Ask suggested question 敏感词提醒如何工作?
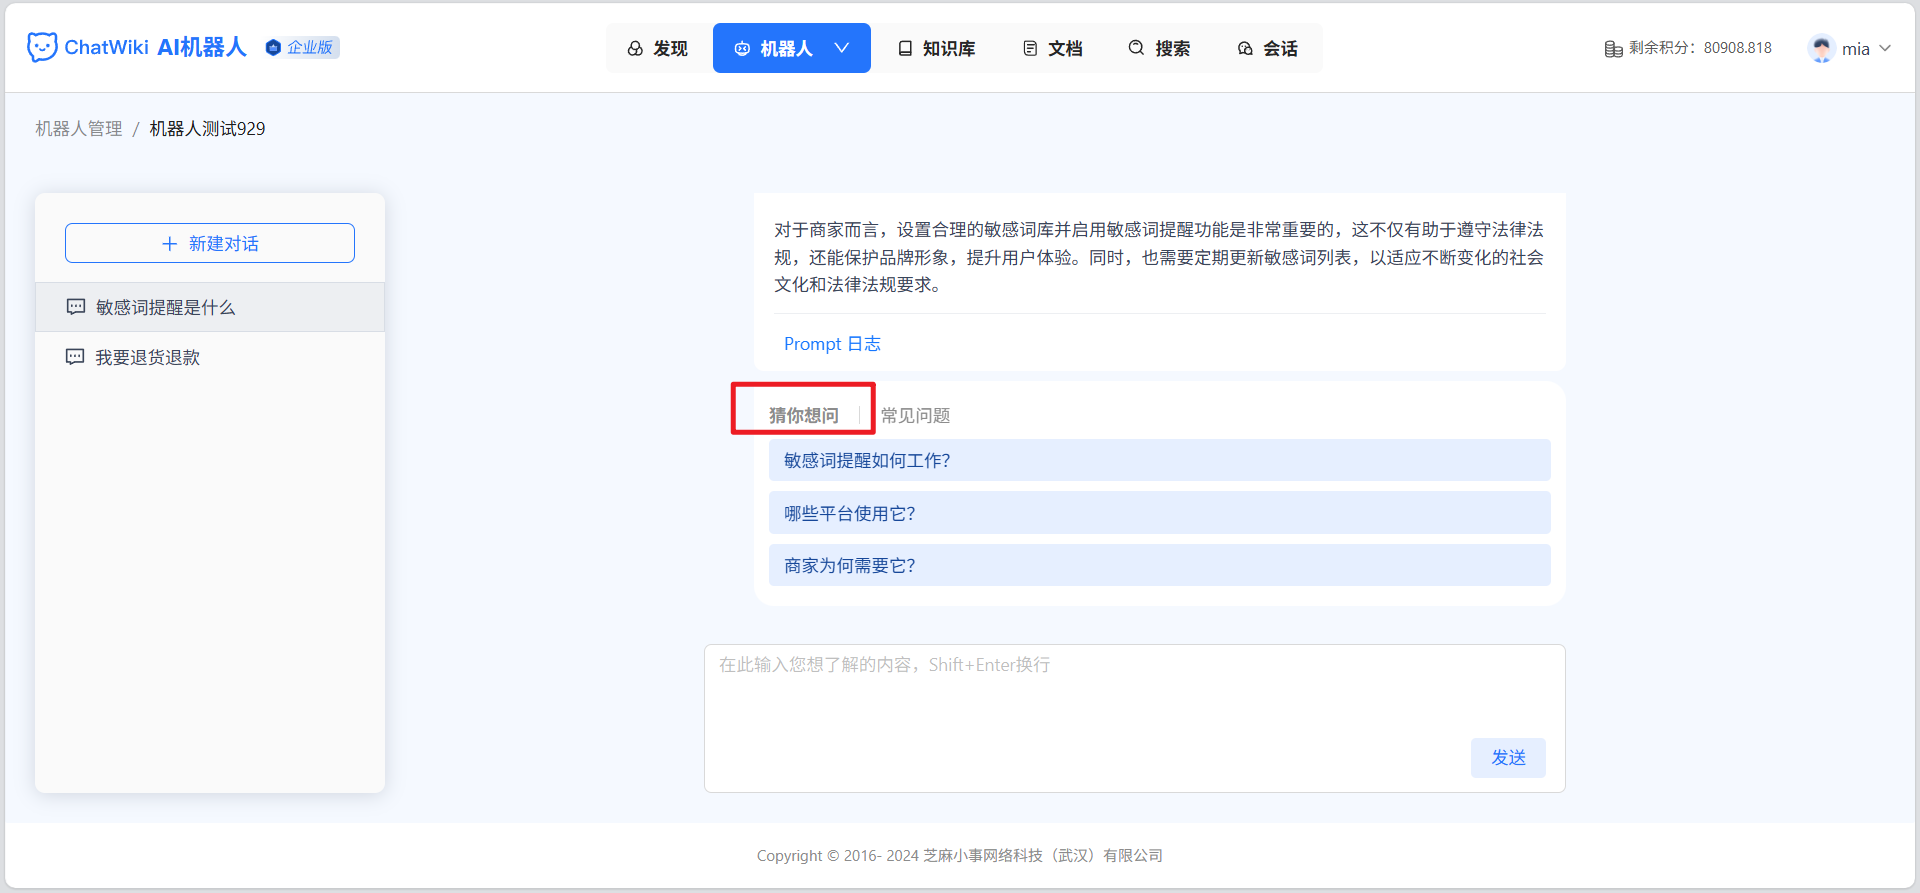 tap(1160, 460)
